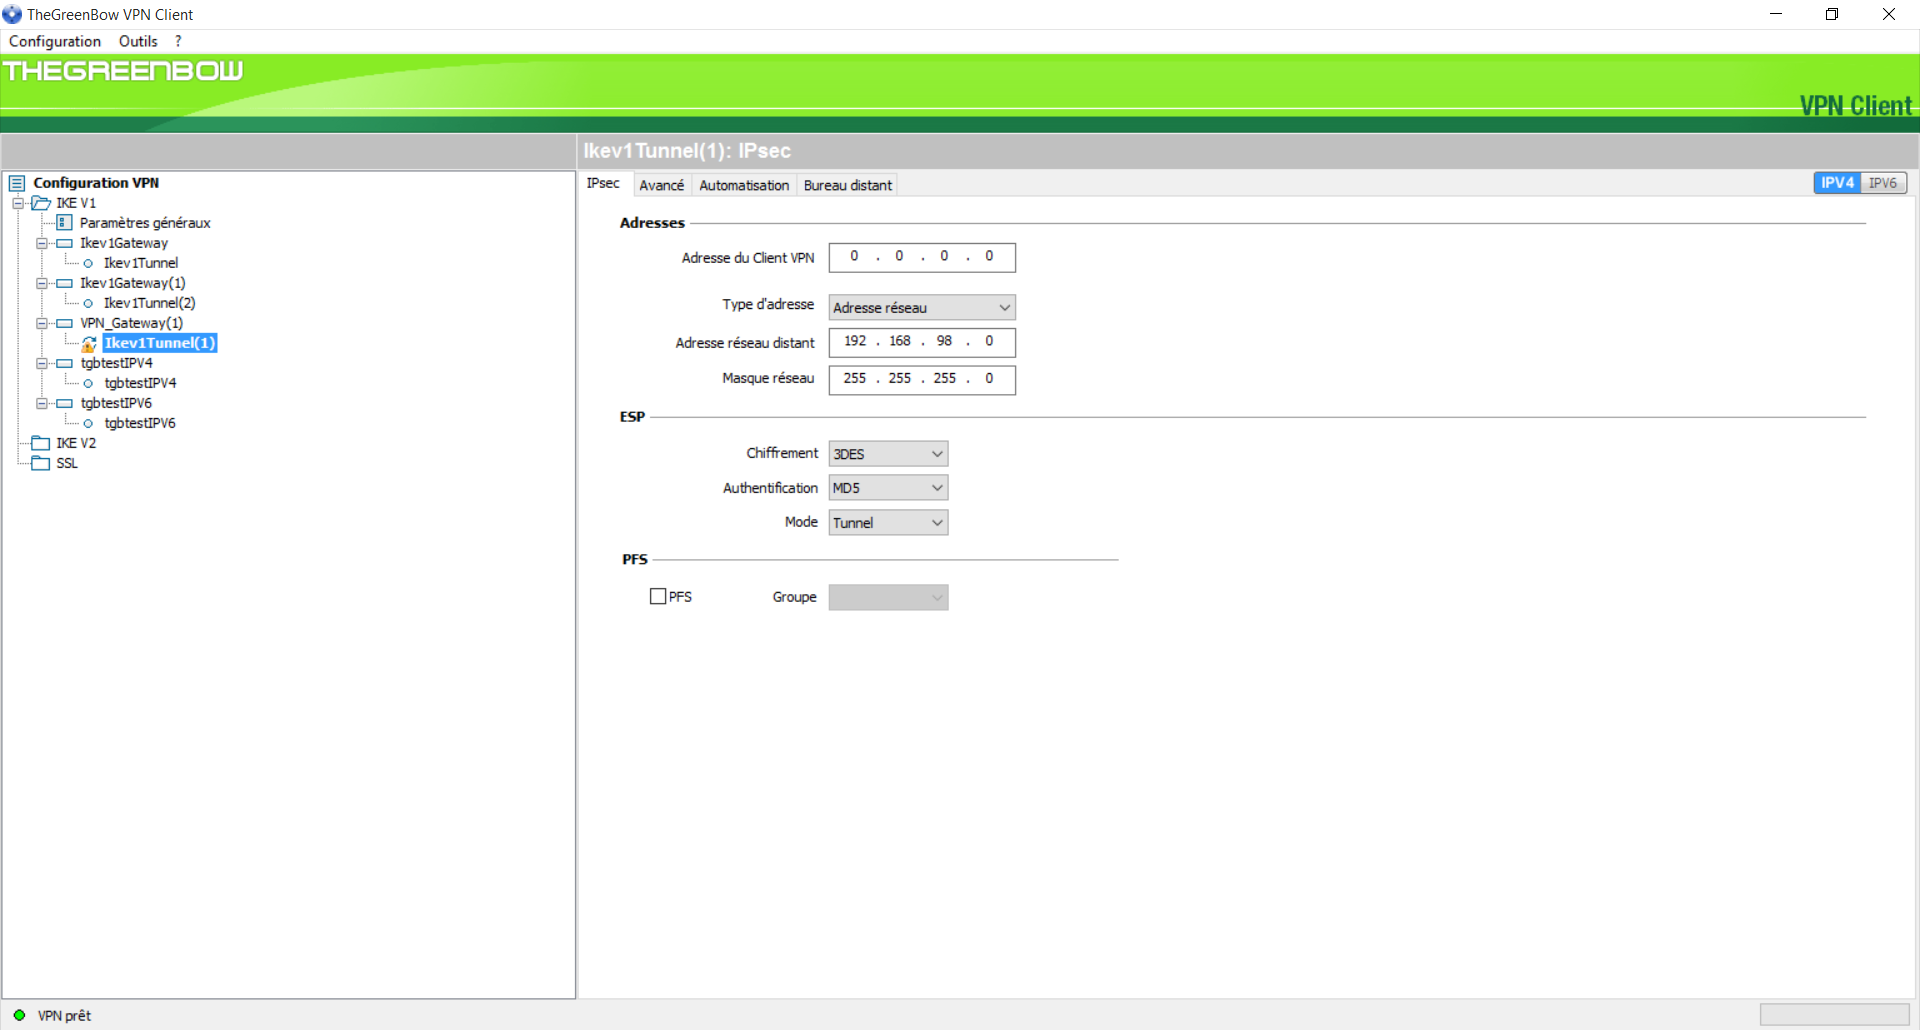Click the green VPN prêt status indicator
The width and height of the screenshot is (1920, 1030).
point(19,1015)
